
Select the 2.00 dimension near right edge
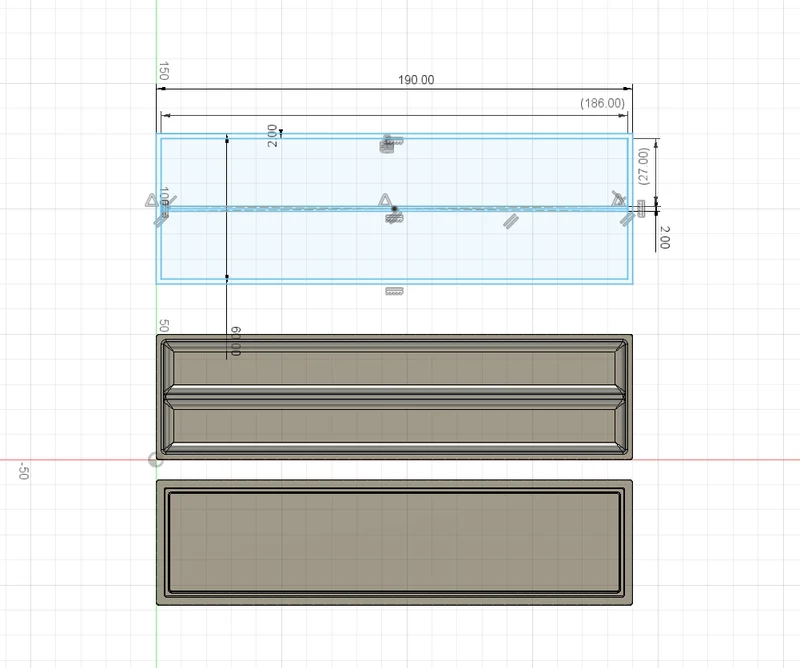[x=665, y=238]
